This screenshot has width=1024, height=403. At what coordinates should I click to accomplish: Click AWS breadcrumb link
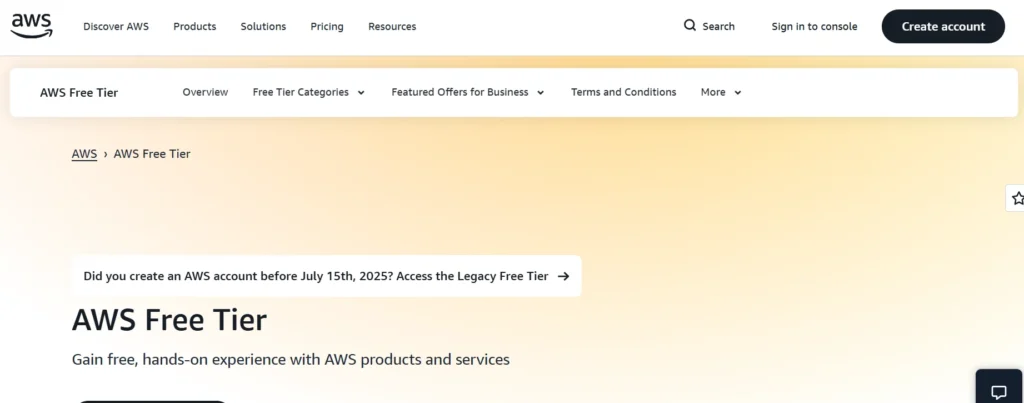(x=84, y=154)
